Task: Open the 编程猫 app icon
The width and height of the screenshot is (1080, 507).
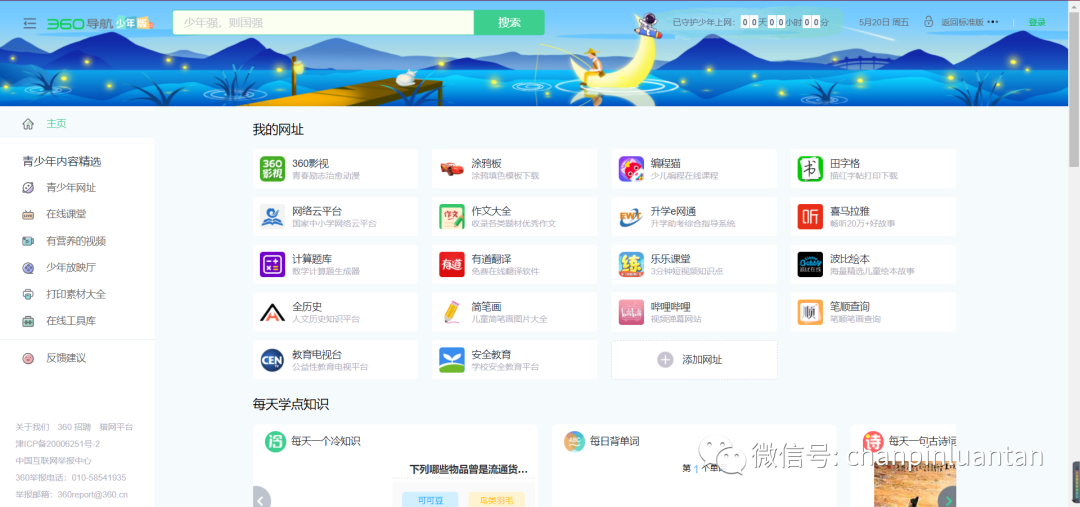Action: click(x=631, y=169)
